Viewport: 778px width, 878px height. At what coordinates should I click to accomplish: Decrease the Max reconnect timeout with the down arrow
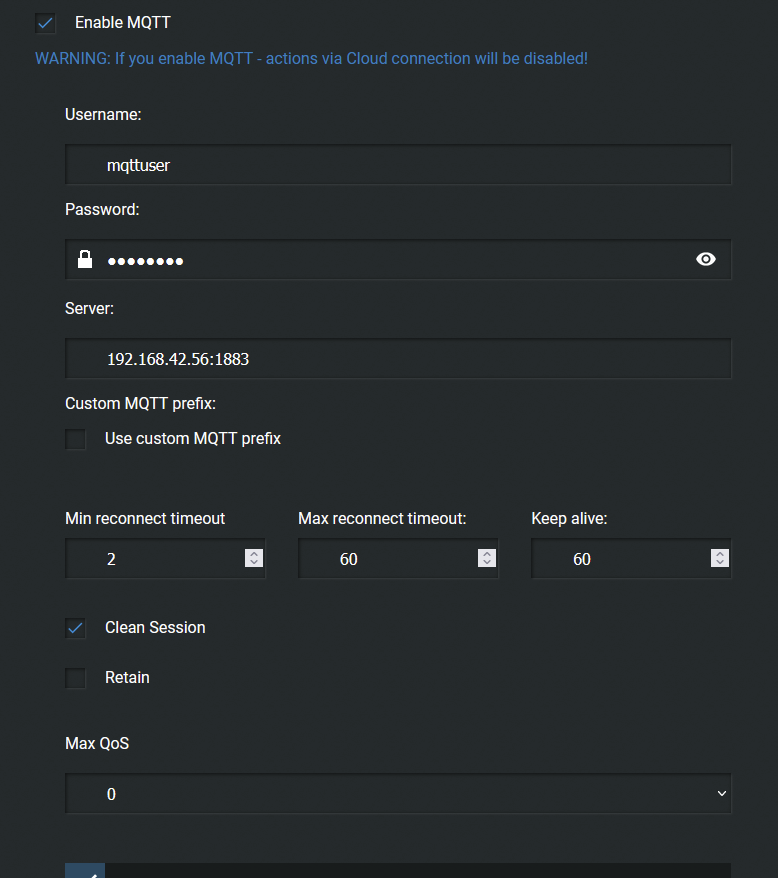487,562
